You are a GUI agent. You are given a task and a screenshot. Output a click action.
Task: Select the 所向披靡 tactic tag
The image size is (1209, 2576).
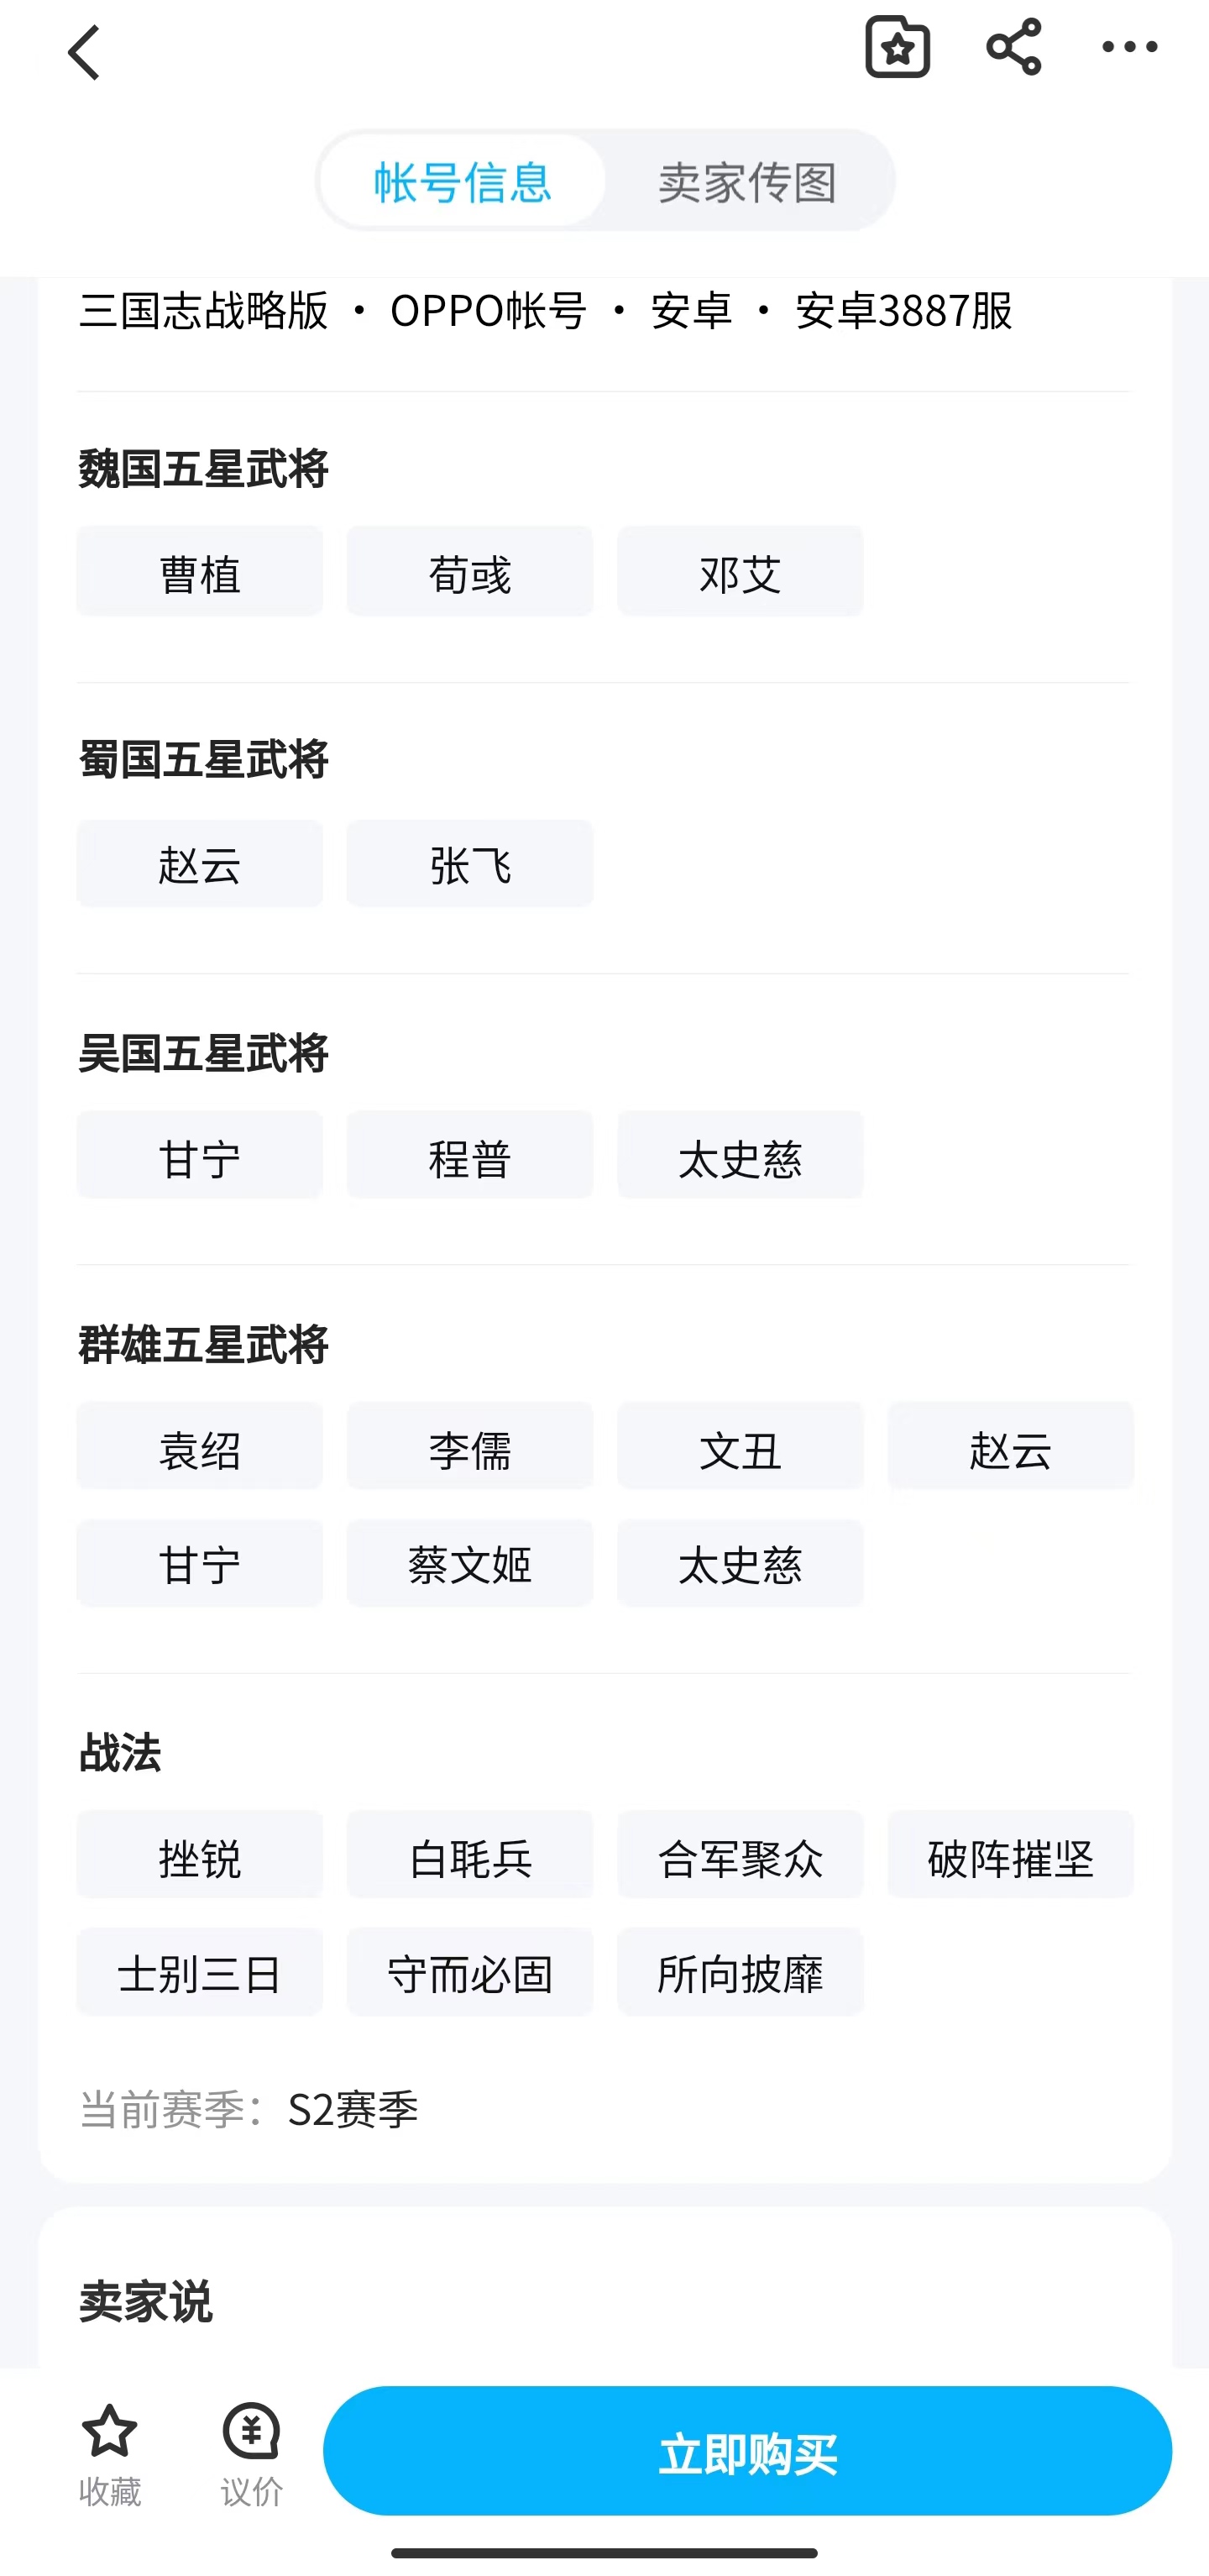(740, 1972)
